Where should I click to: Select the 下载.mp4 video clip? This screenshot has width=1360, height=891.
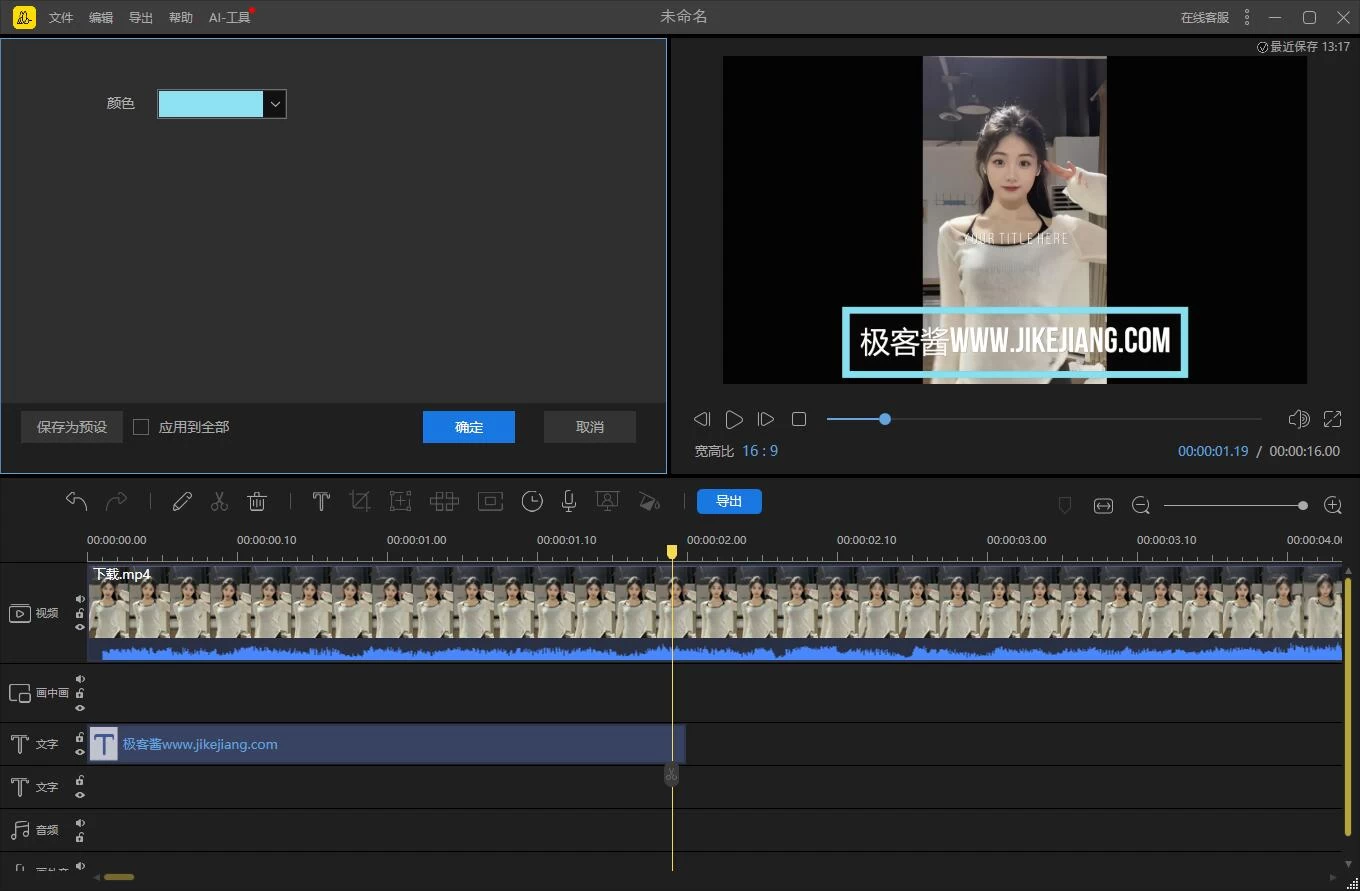[715, 613]
